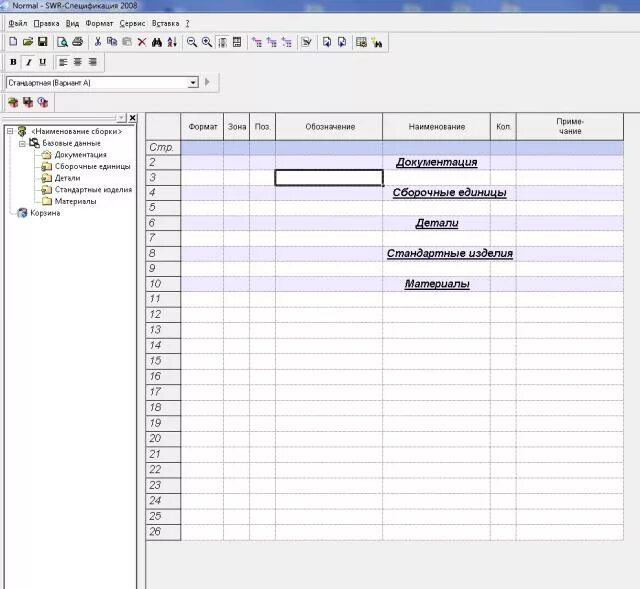Image resolution: width=640 pixels, height=589 pixels.
Task: Click the arrow button next to template dropdown
Action: [x=207, y=82]
